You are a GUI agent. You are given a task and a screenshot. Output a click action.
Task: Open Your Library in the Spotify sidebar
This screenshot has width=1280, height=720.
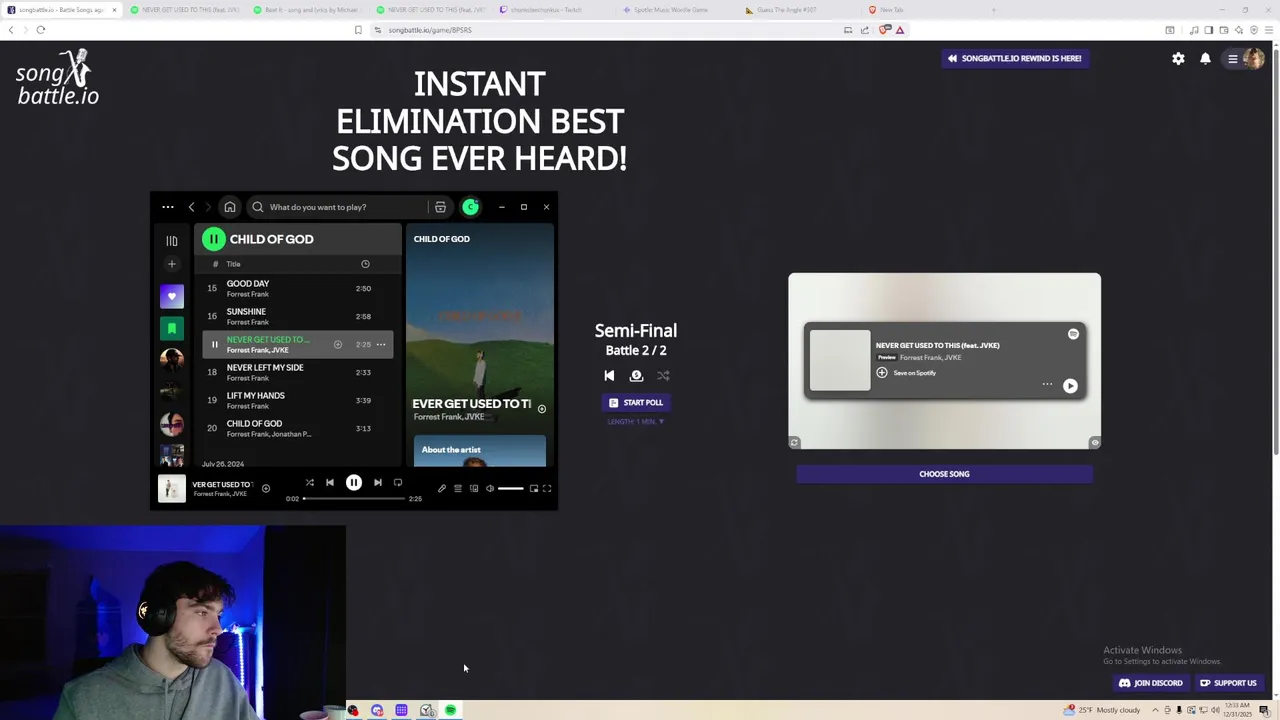click(171, 241)
